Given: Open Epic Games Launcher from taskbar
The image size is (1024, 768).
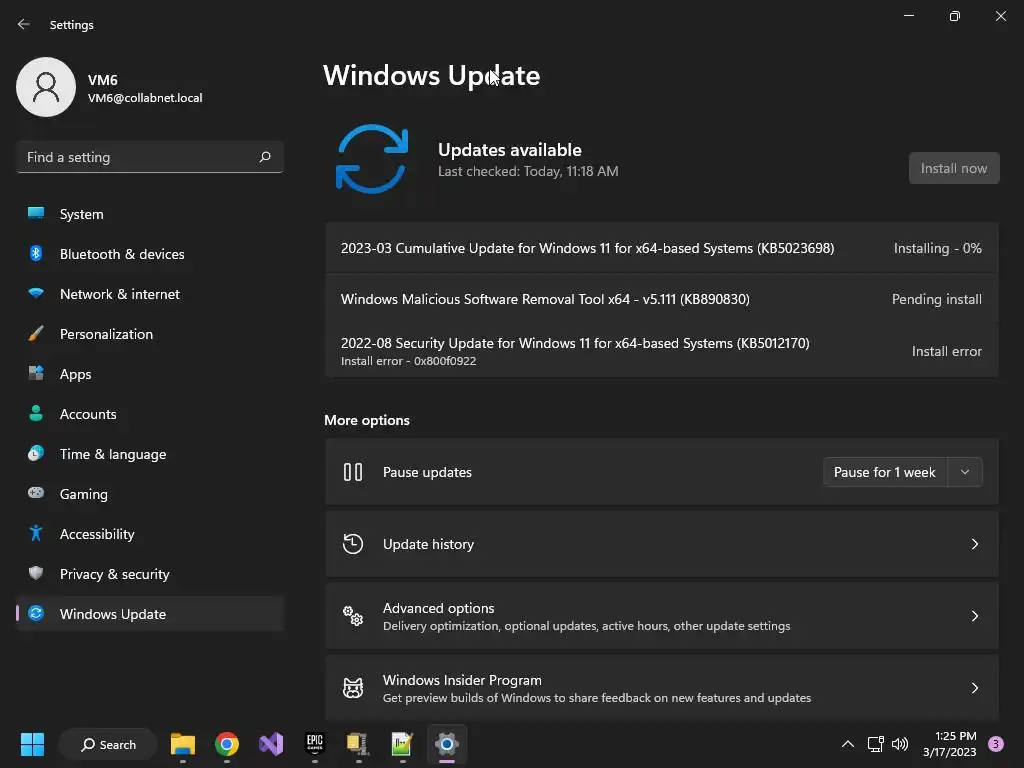Looking at the screenshot, I should coord(315,744).
